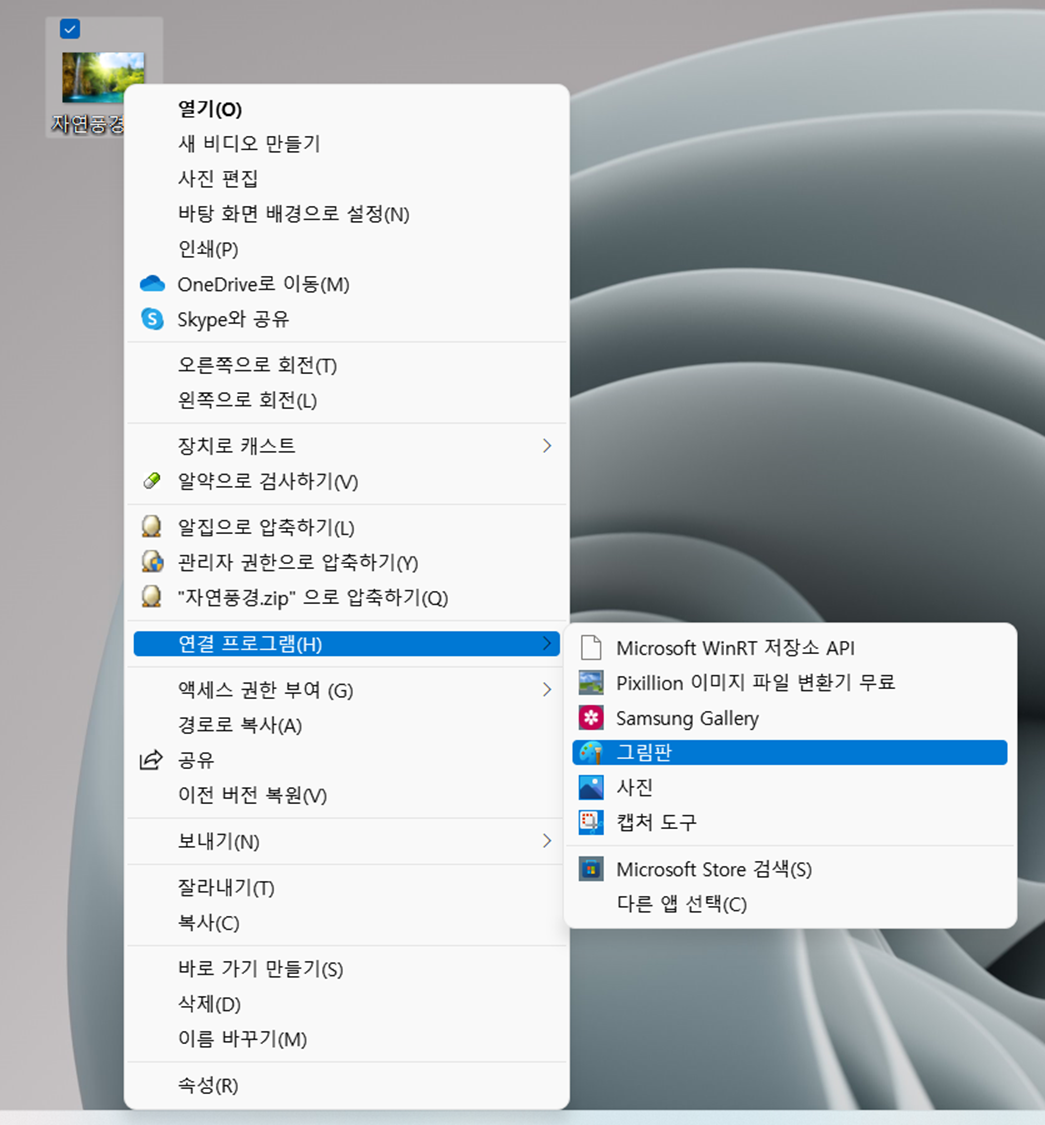Click the 캡처 도구 snipping icon
1045x1125 pixels.
click(591, 822)
